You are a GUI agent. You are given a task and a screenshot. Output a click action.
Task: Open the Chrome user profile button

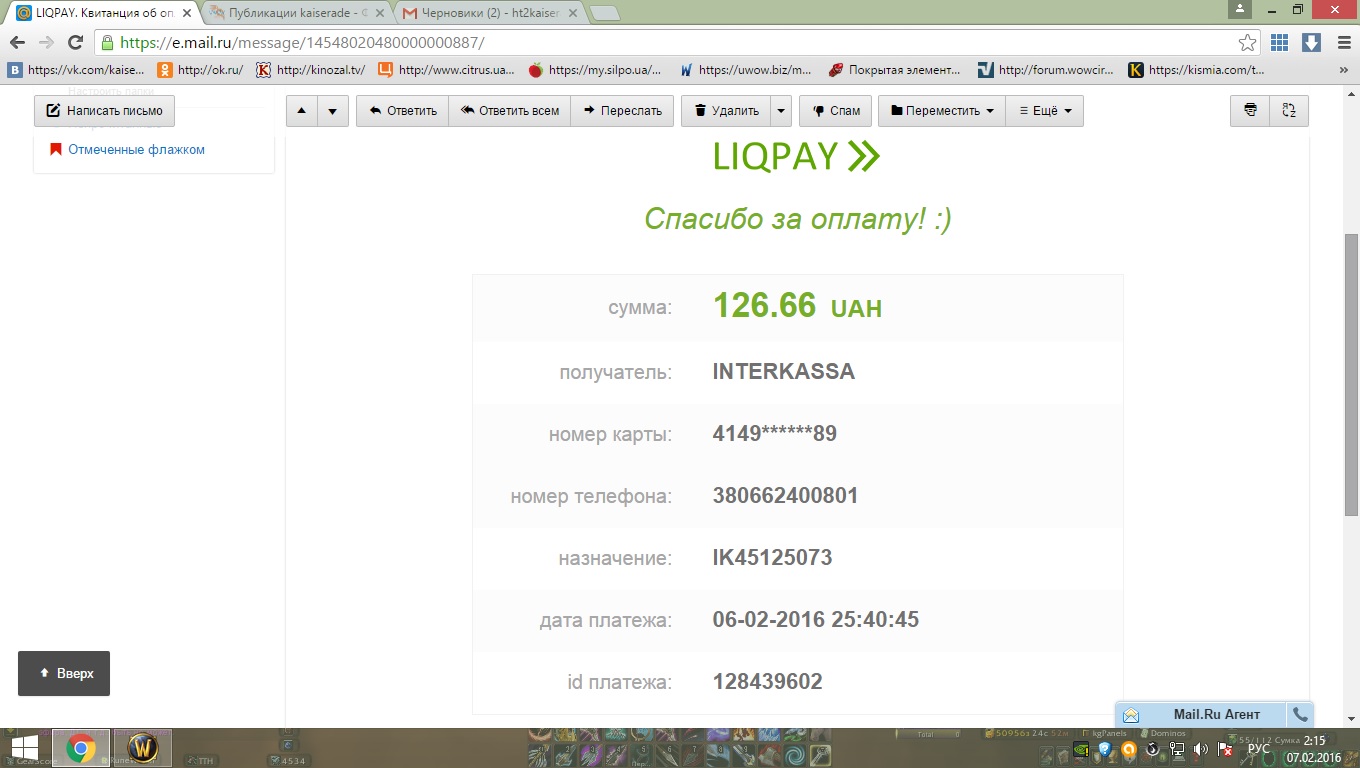click(1241, 8)
